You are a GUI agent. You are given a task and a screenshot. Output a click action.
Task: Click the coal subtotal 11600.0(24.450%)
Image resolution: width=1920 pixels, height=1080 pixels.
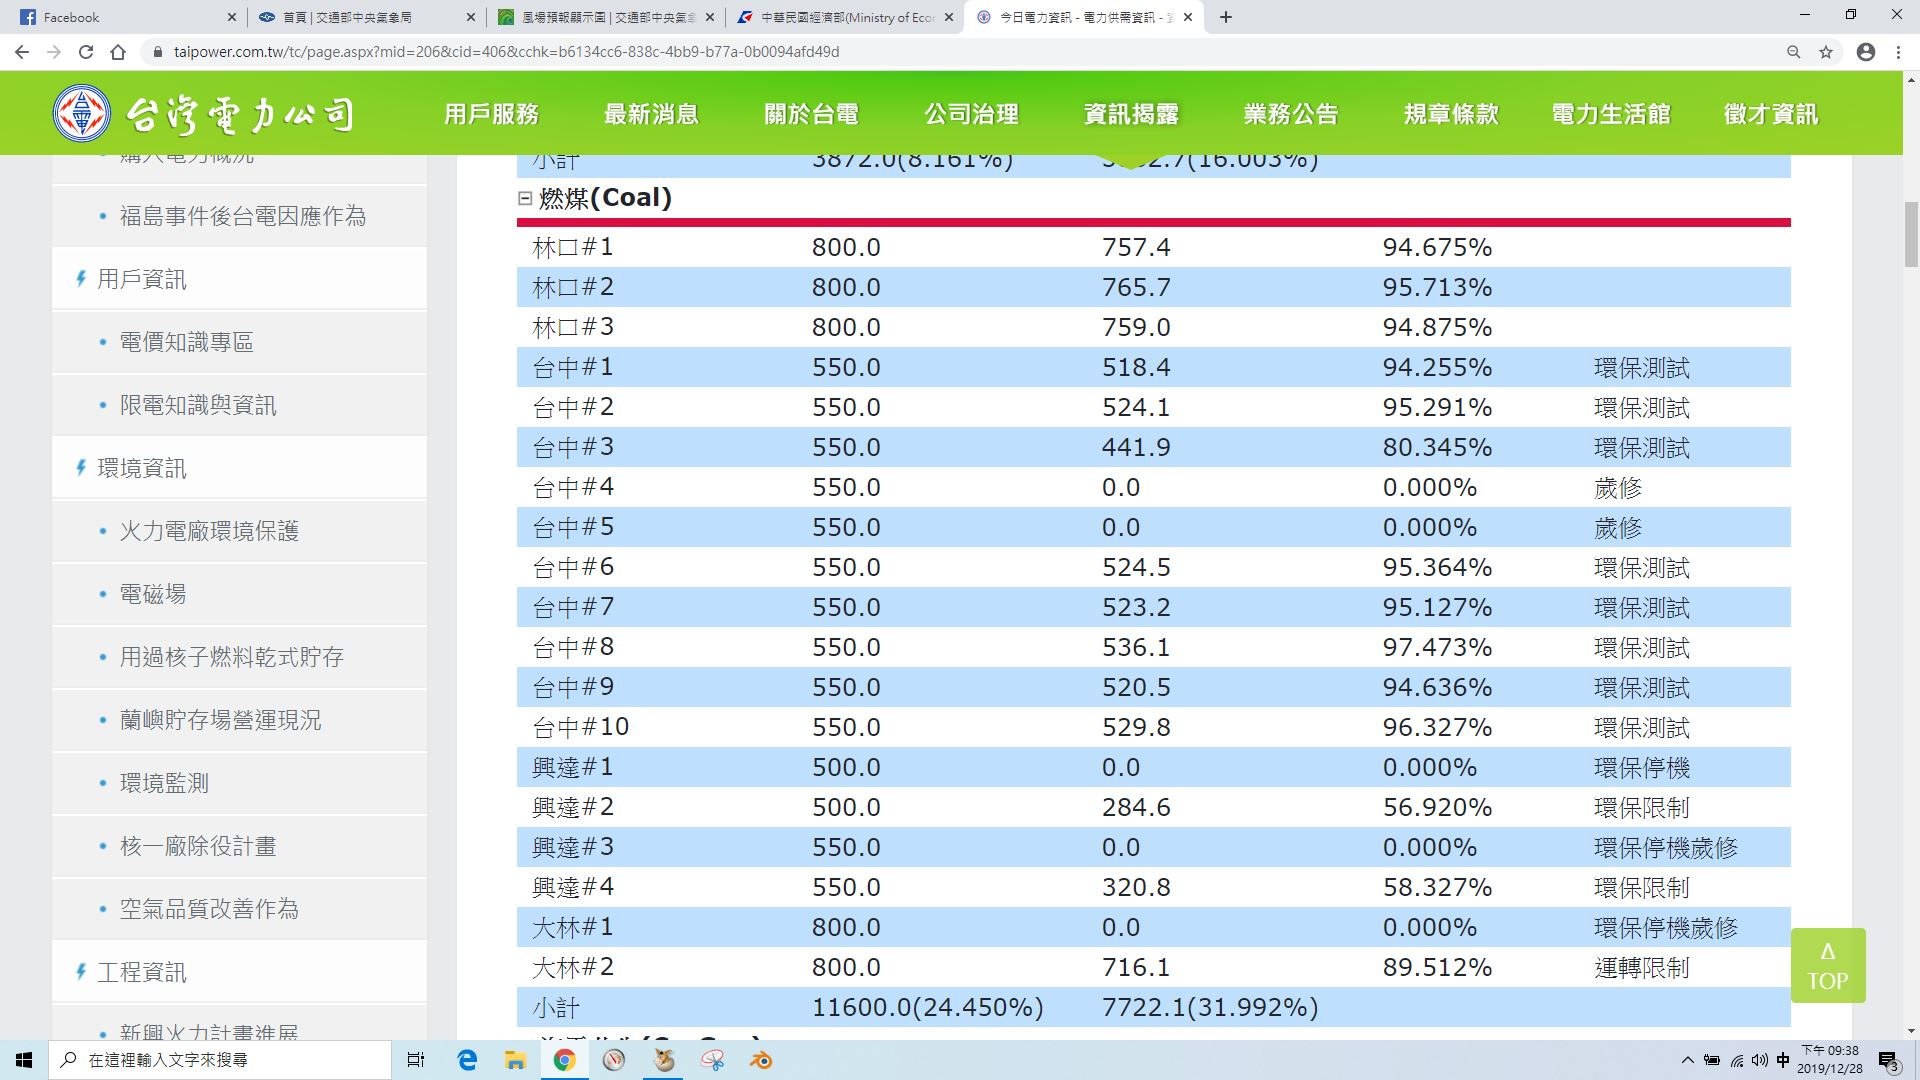tap(928, 1007)
